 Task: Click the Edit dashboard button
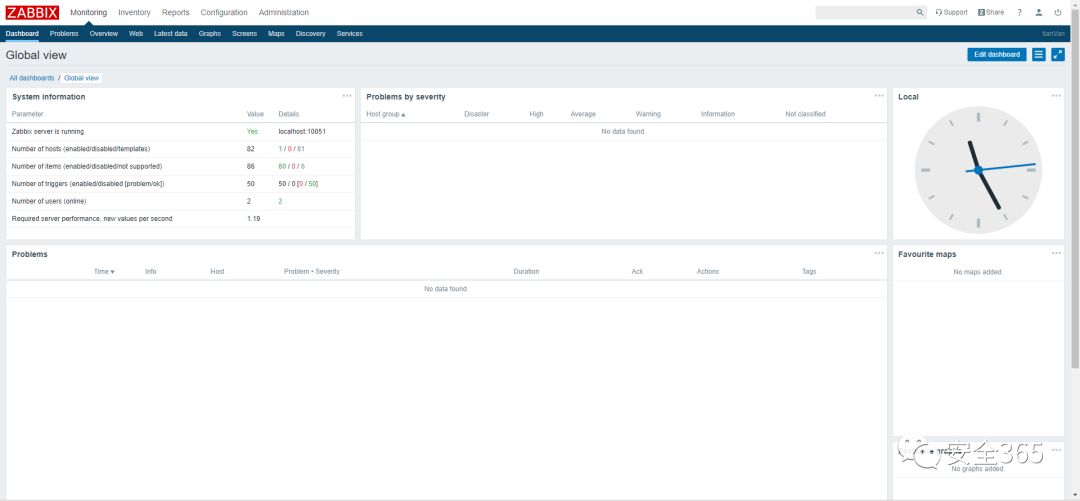(x=997, y=54)
